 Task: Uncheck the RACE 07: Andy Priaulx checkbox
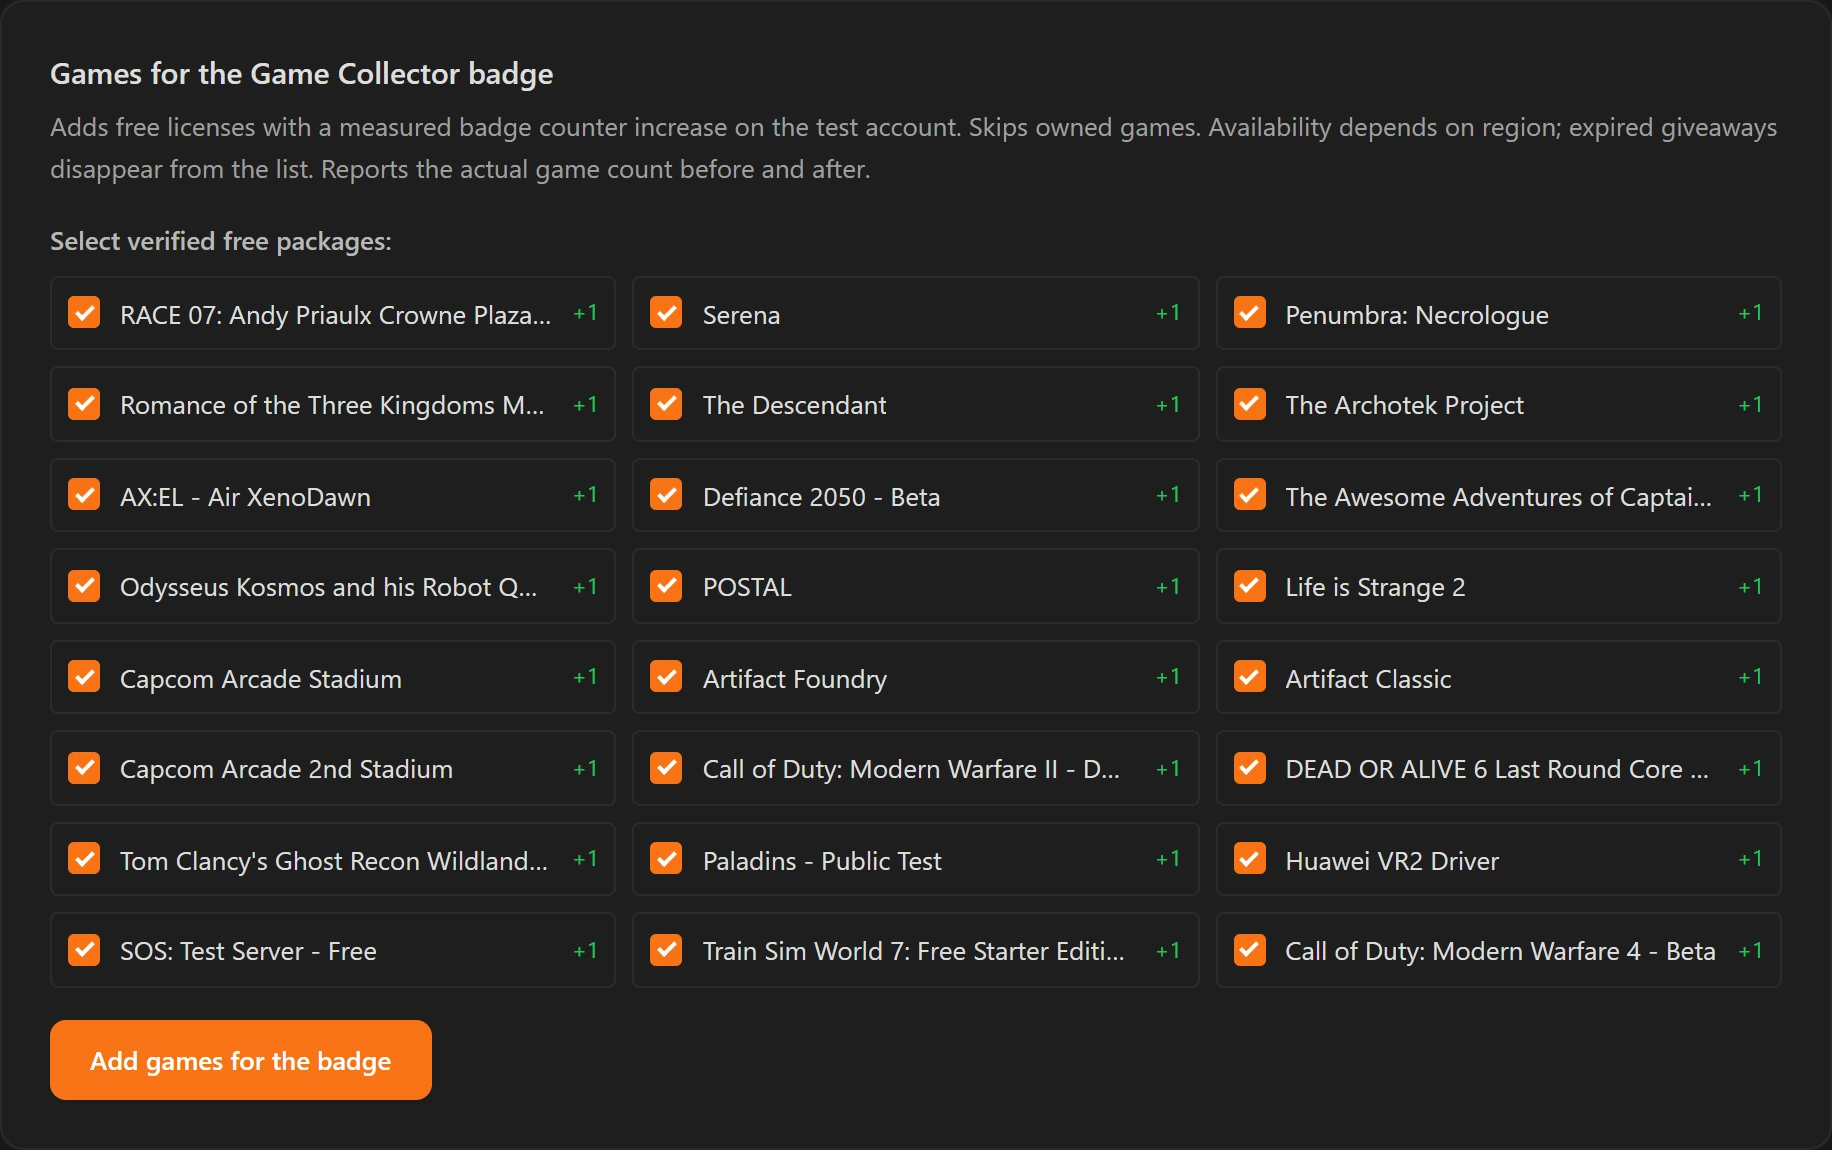[x=84, y=313]
